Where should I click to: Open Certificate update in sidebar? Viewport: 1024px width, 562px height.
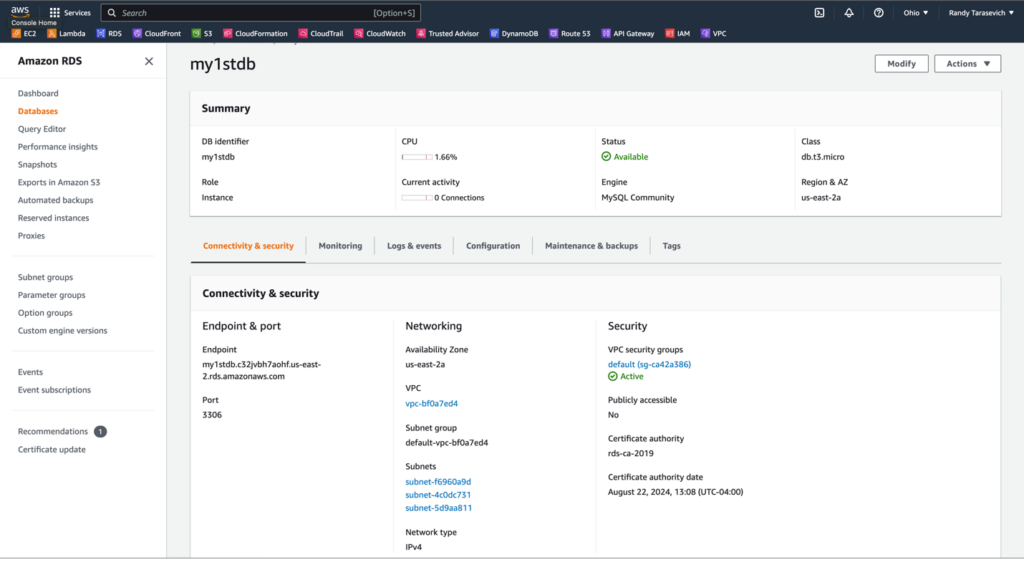click(x=52, y=450)
